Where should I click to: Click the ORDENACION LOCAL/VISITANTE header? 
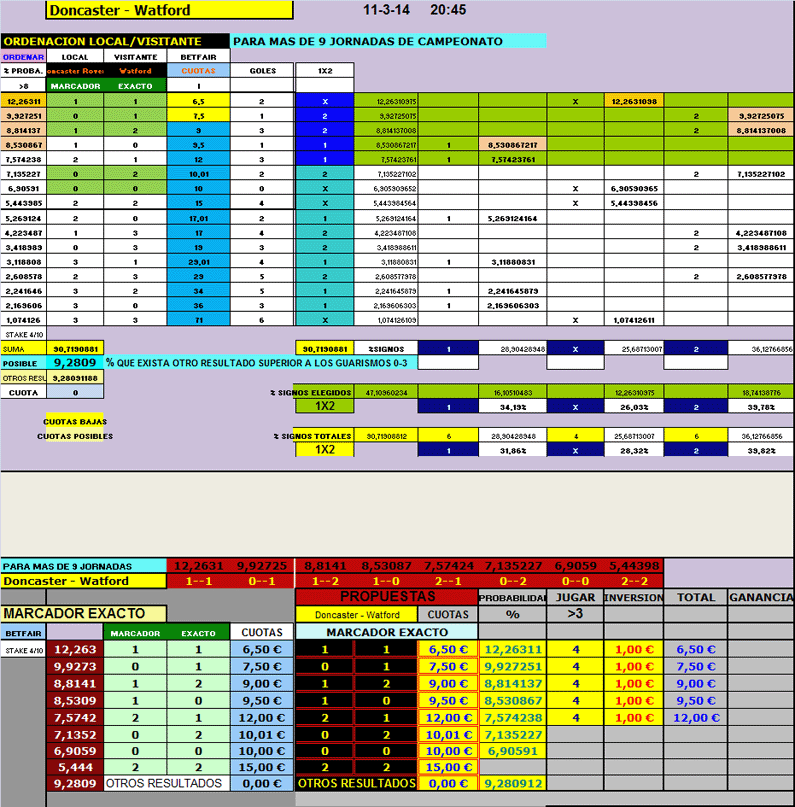(x=115, y=41)
